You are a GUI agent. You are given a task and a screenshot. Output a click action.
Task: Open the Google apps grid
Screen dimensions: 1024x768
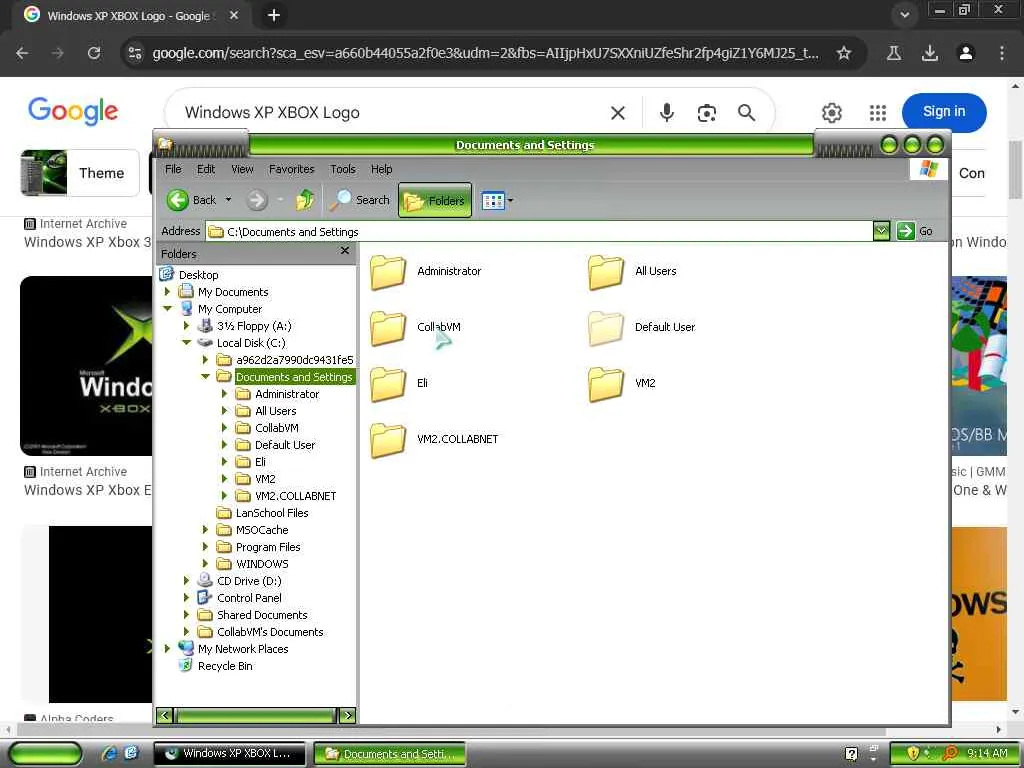[878, 113]
